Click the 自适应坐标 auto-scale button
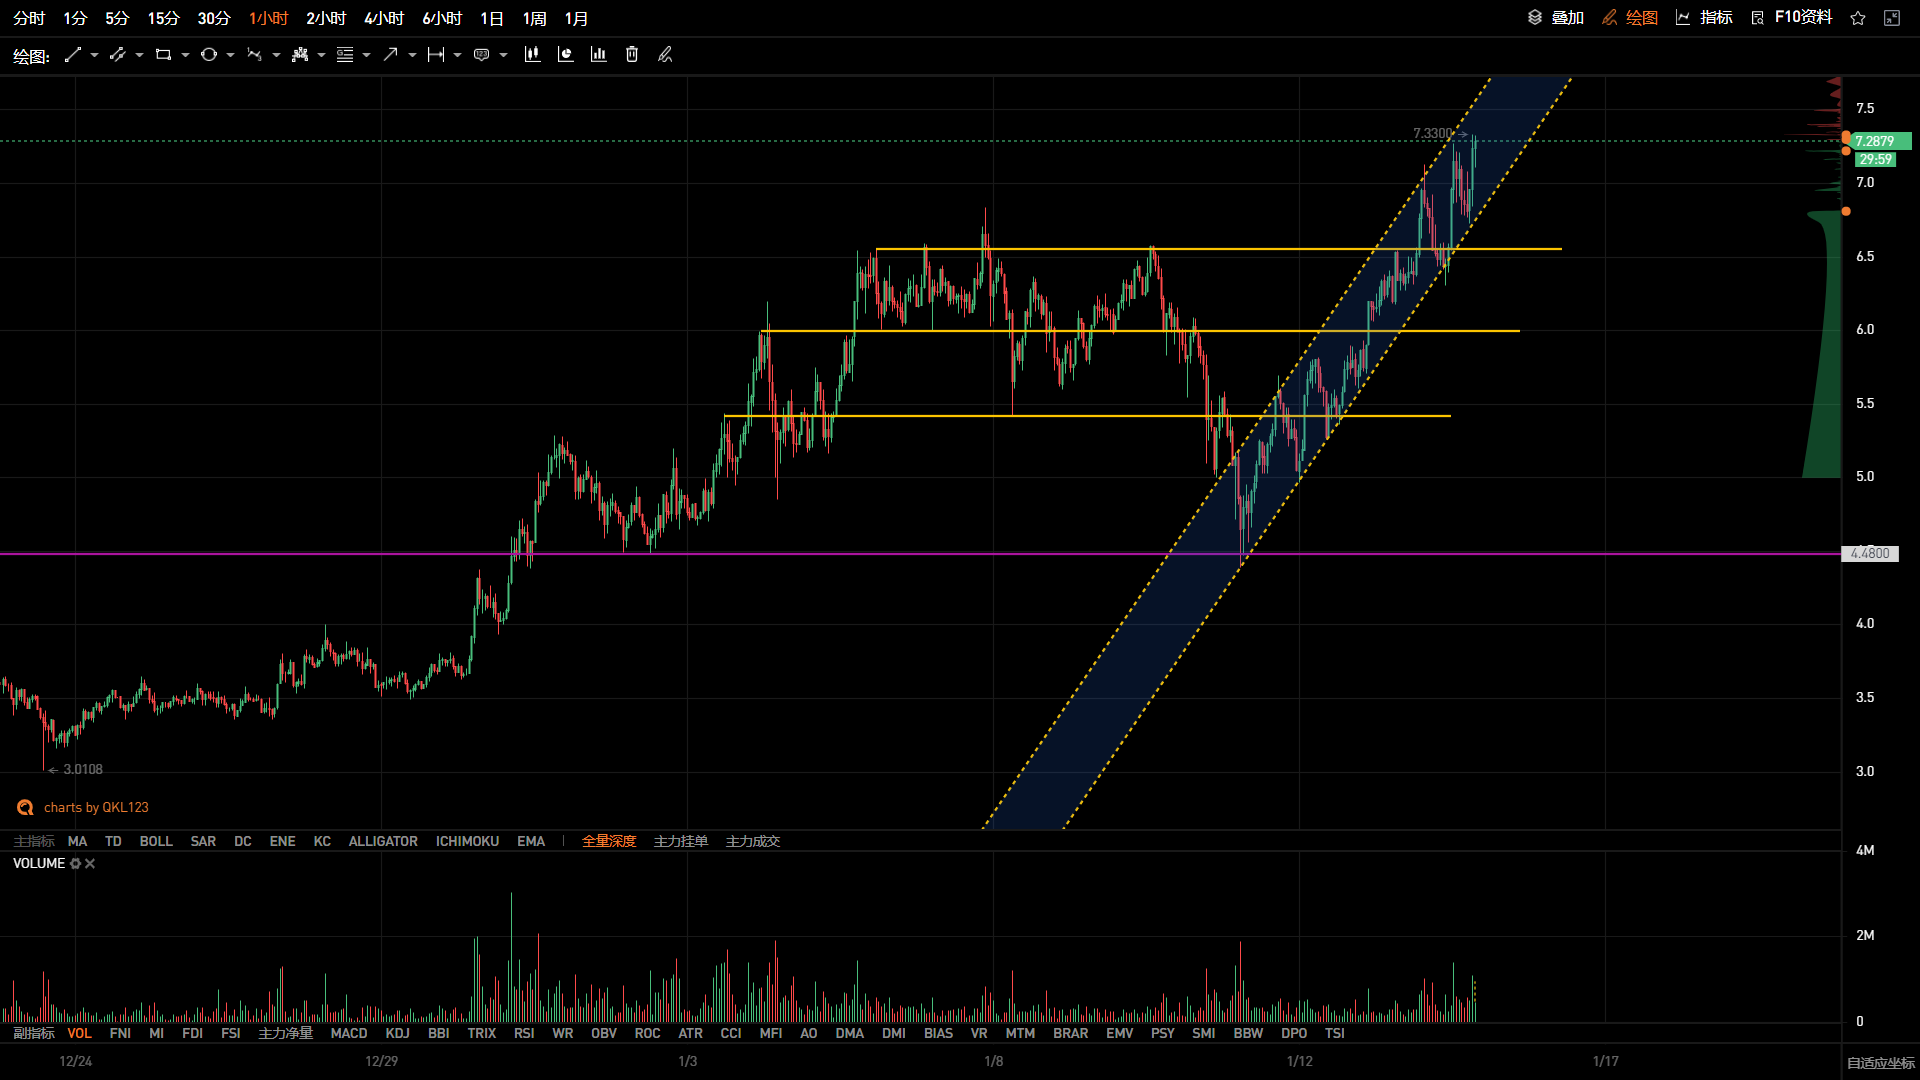Viewport: 1920px width, 1080px height. (x=1880, y=1063)
